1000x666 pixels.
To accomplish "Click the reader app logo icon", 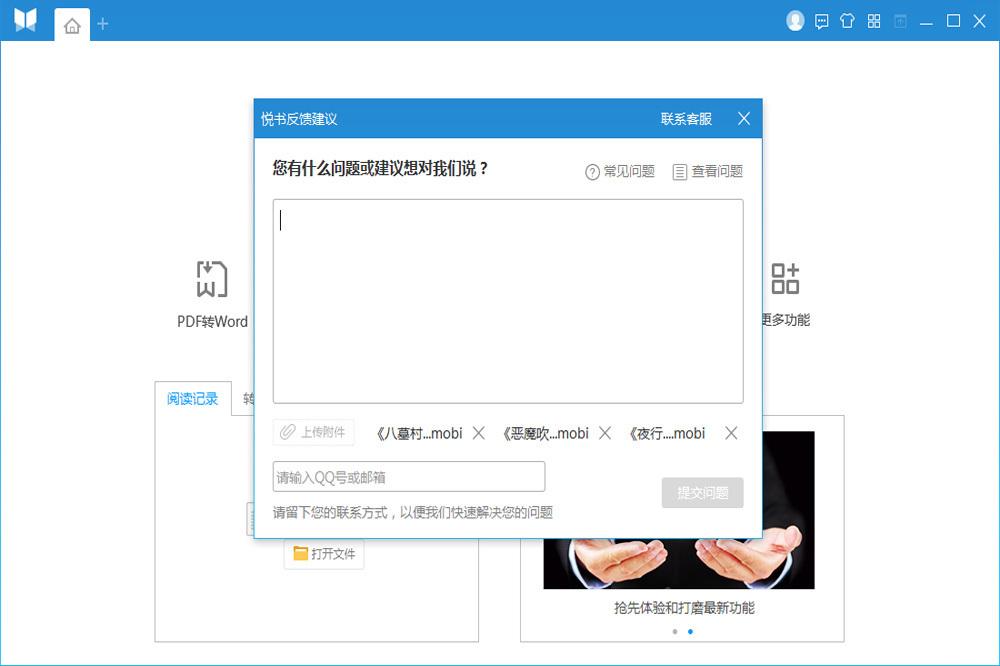I will [26, 20].
